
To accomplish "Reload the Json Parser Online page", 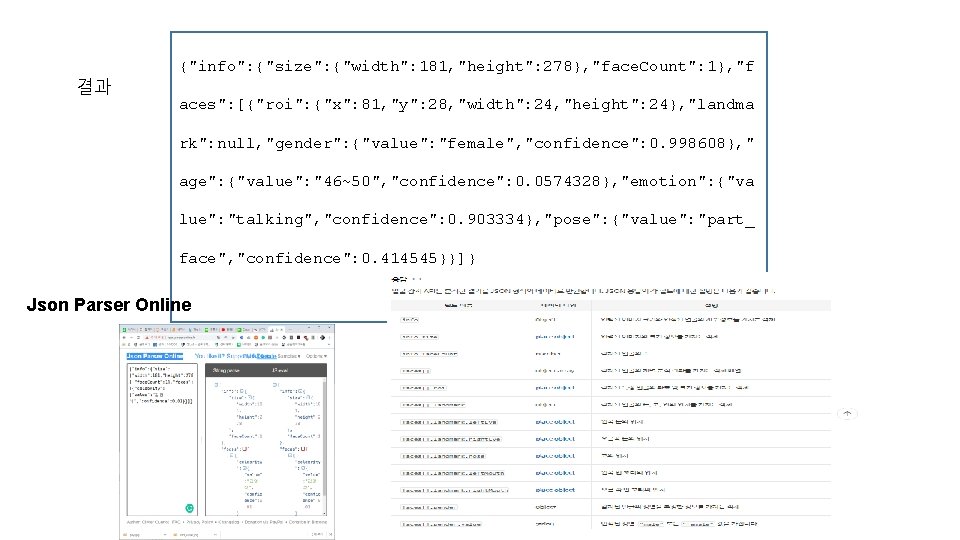I will tap(138, 337).
